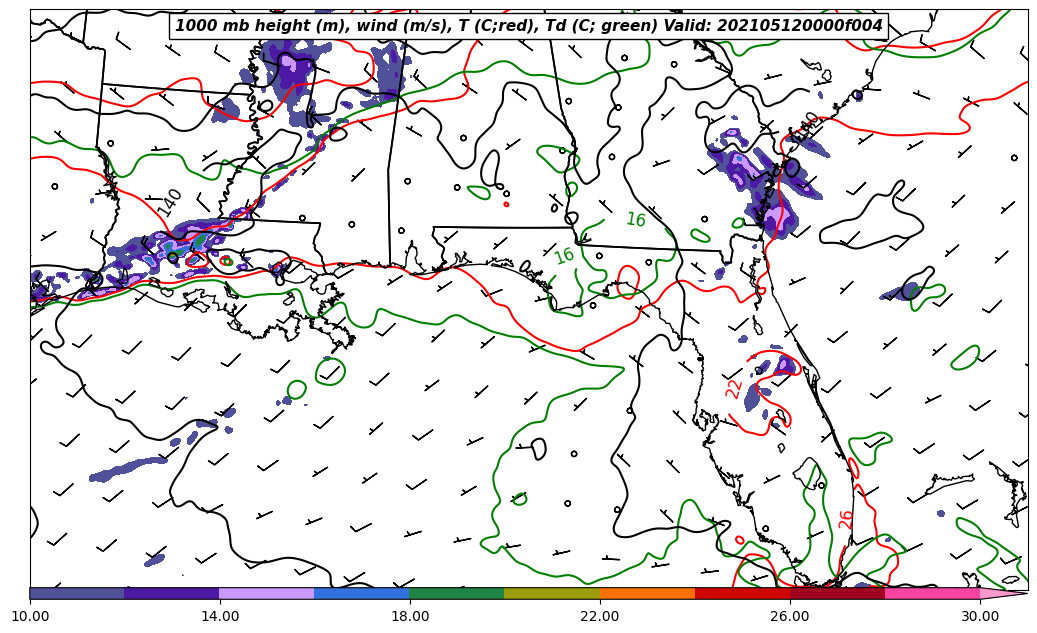Click the plot title text at top
The width and height of the screenshot is (1037, 633).
(x=529, y=26)
